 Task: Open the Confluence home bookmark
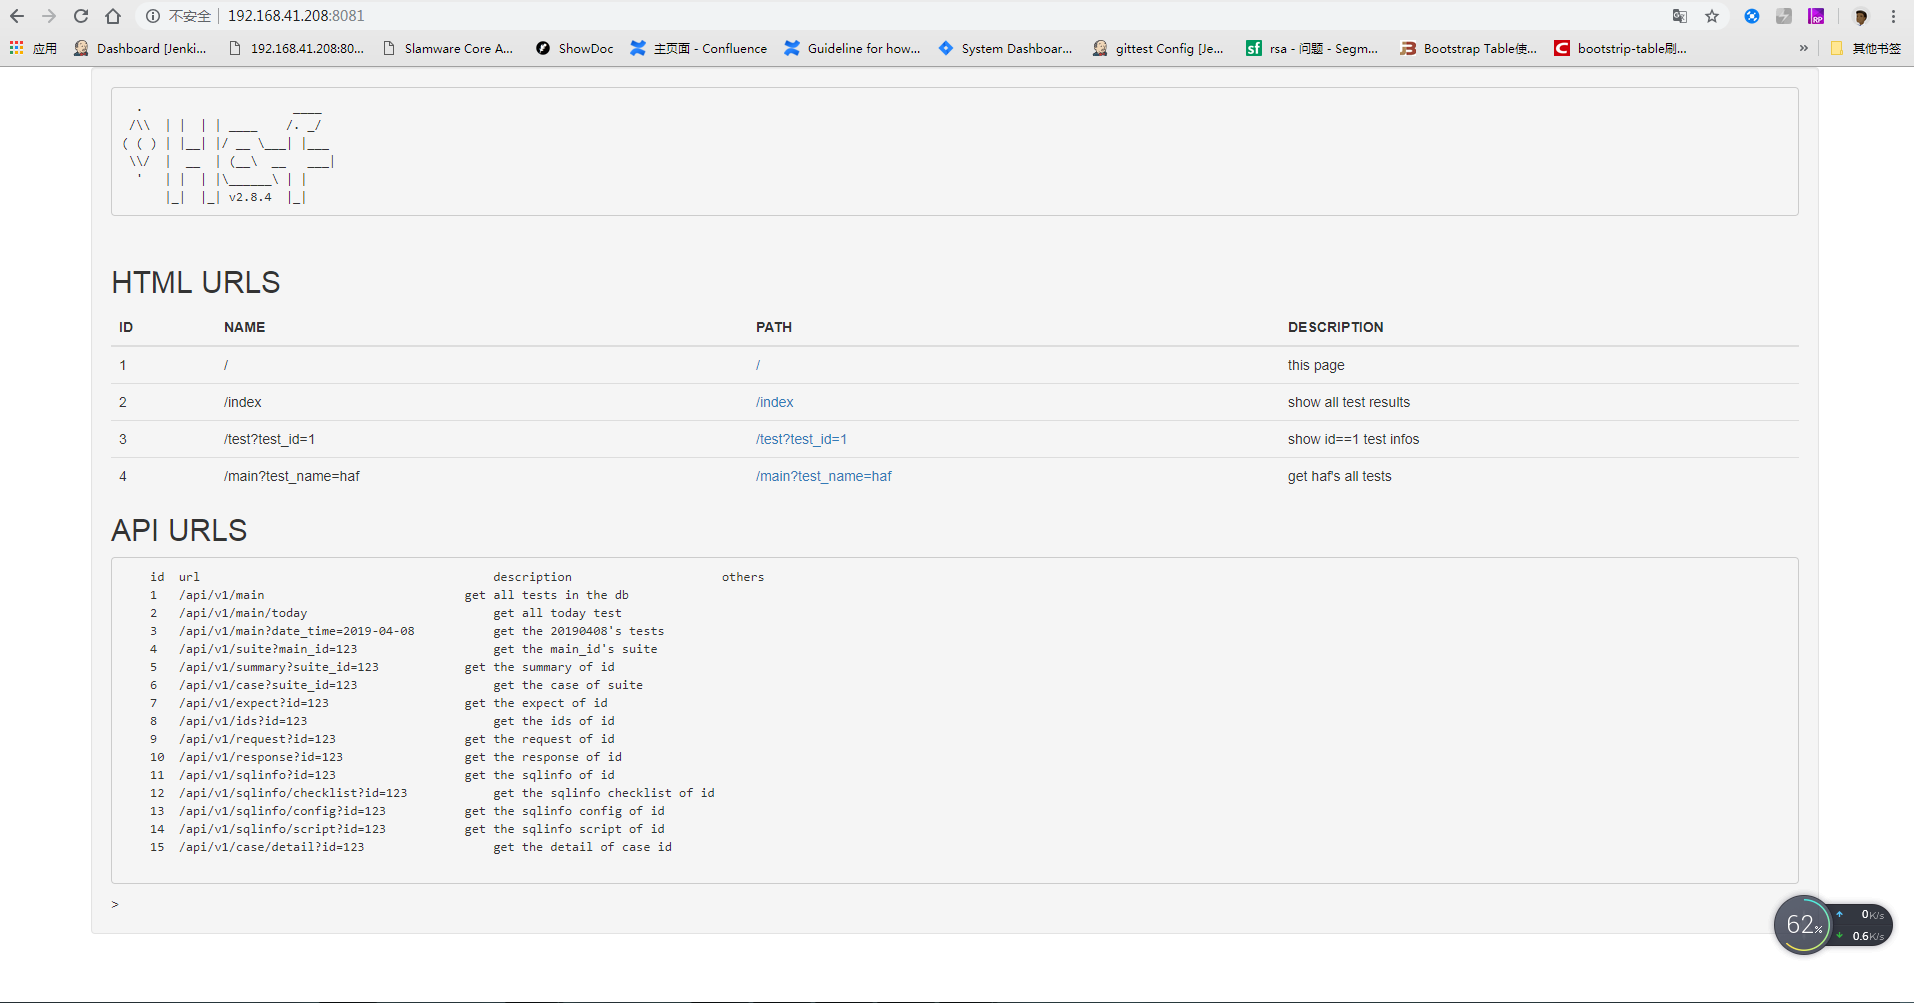coord(699,48)
